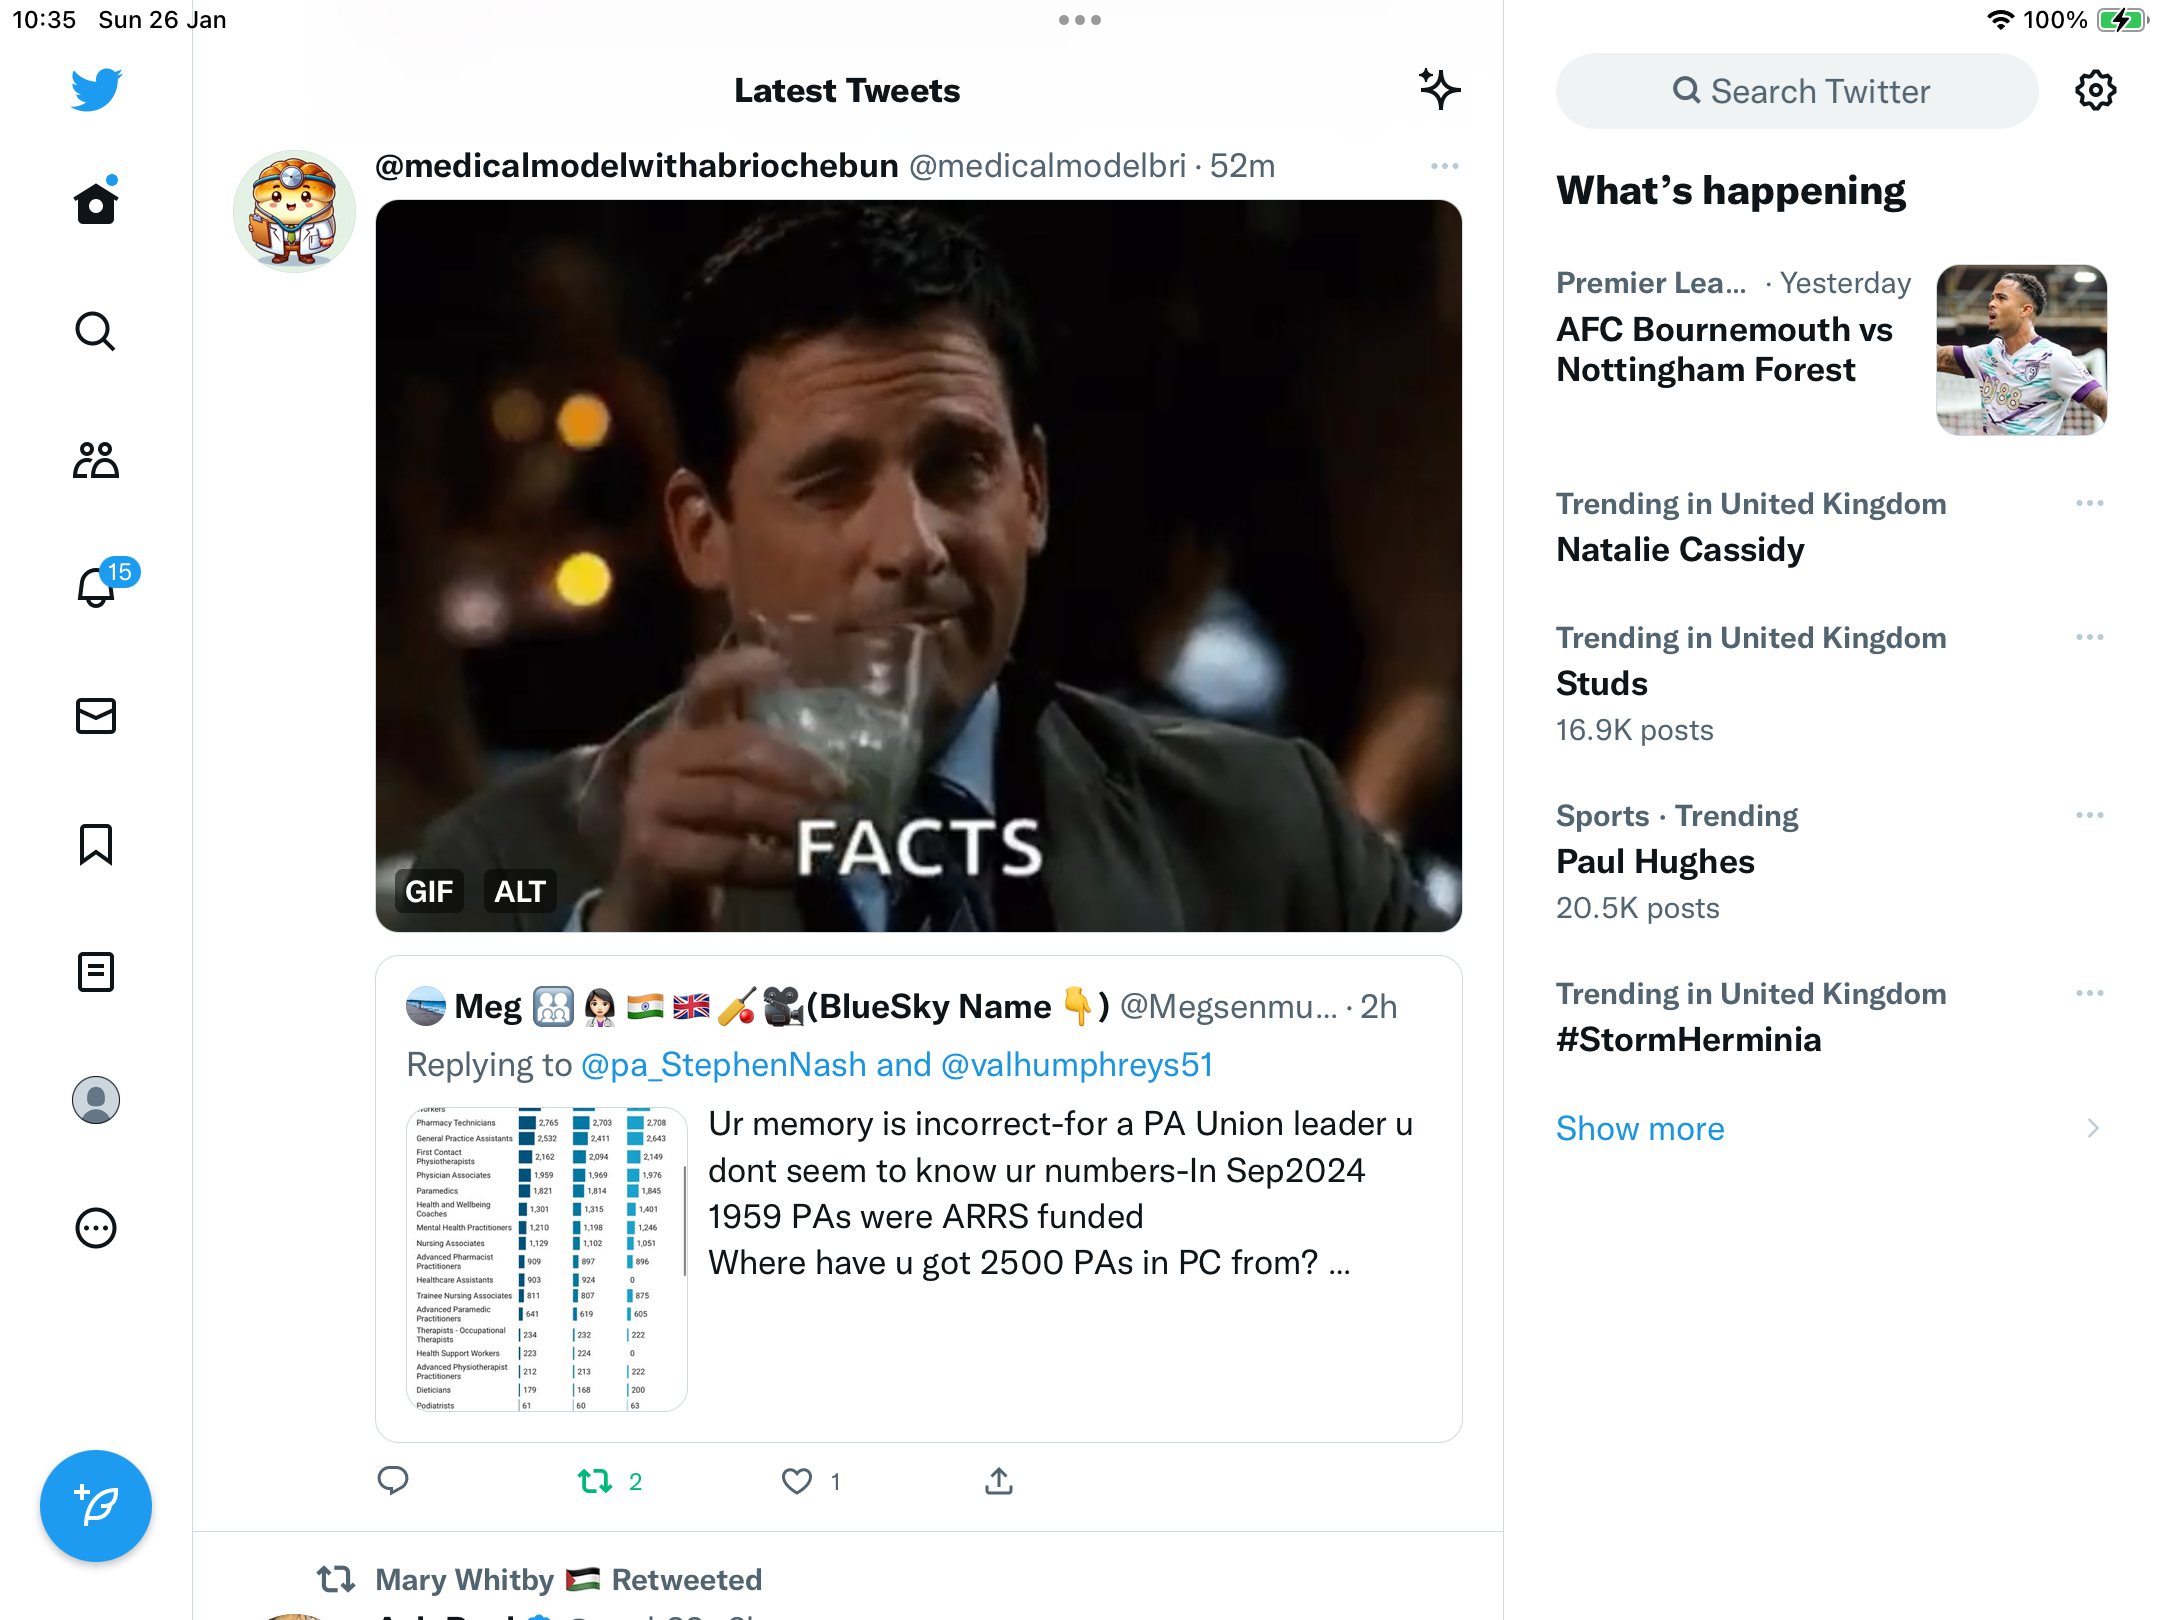
Task: Tap the 20.5K posts count
Action: pos(1637,908)
